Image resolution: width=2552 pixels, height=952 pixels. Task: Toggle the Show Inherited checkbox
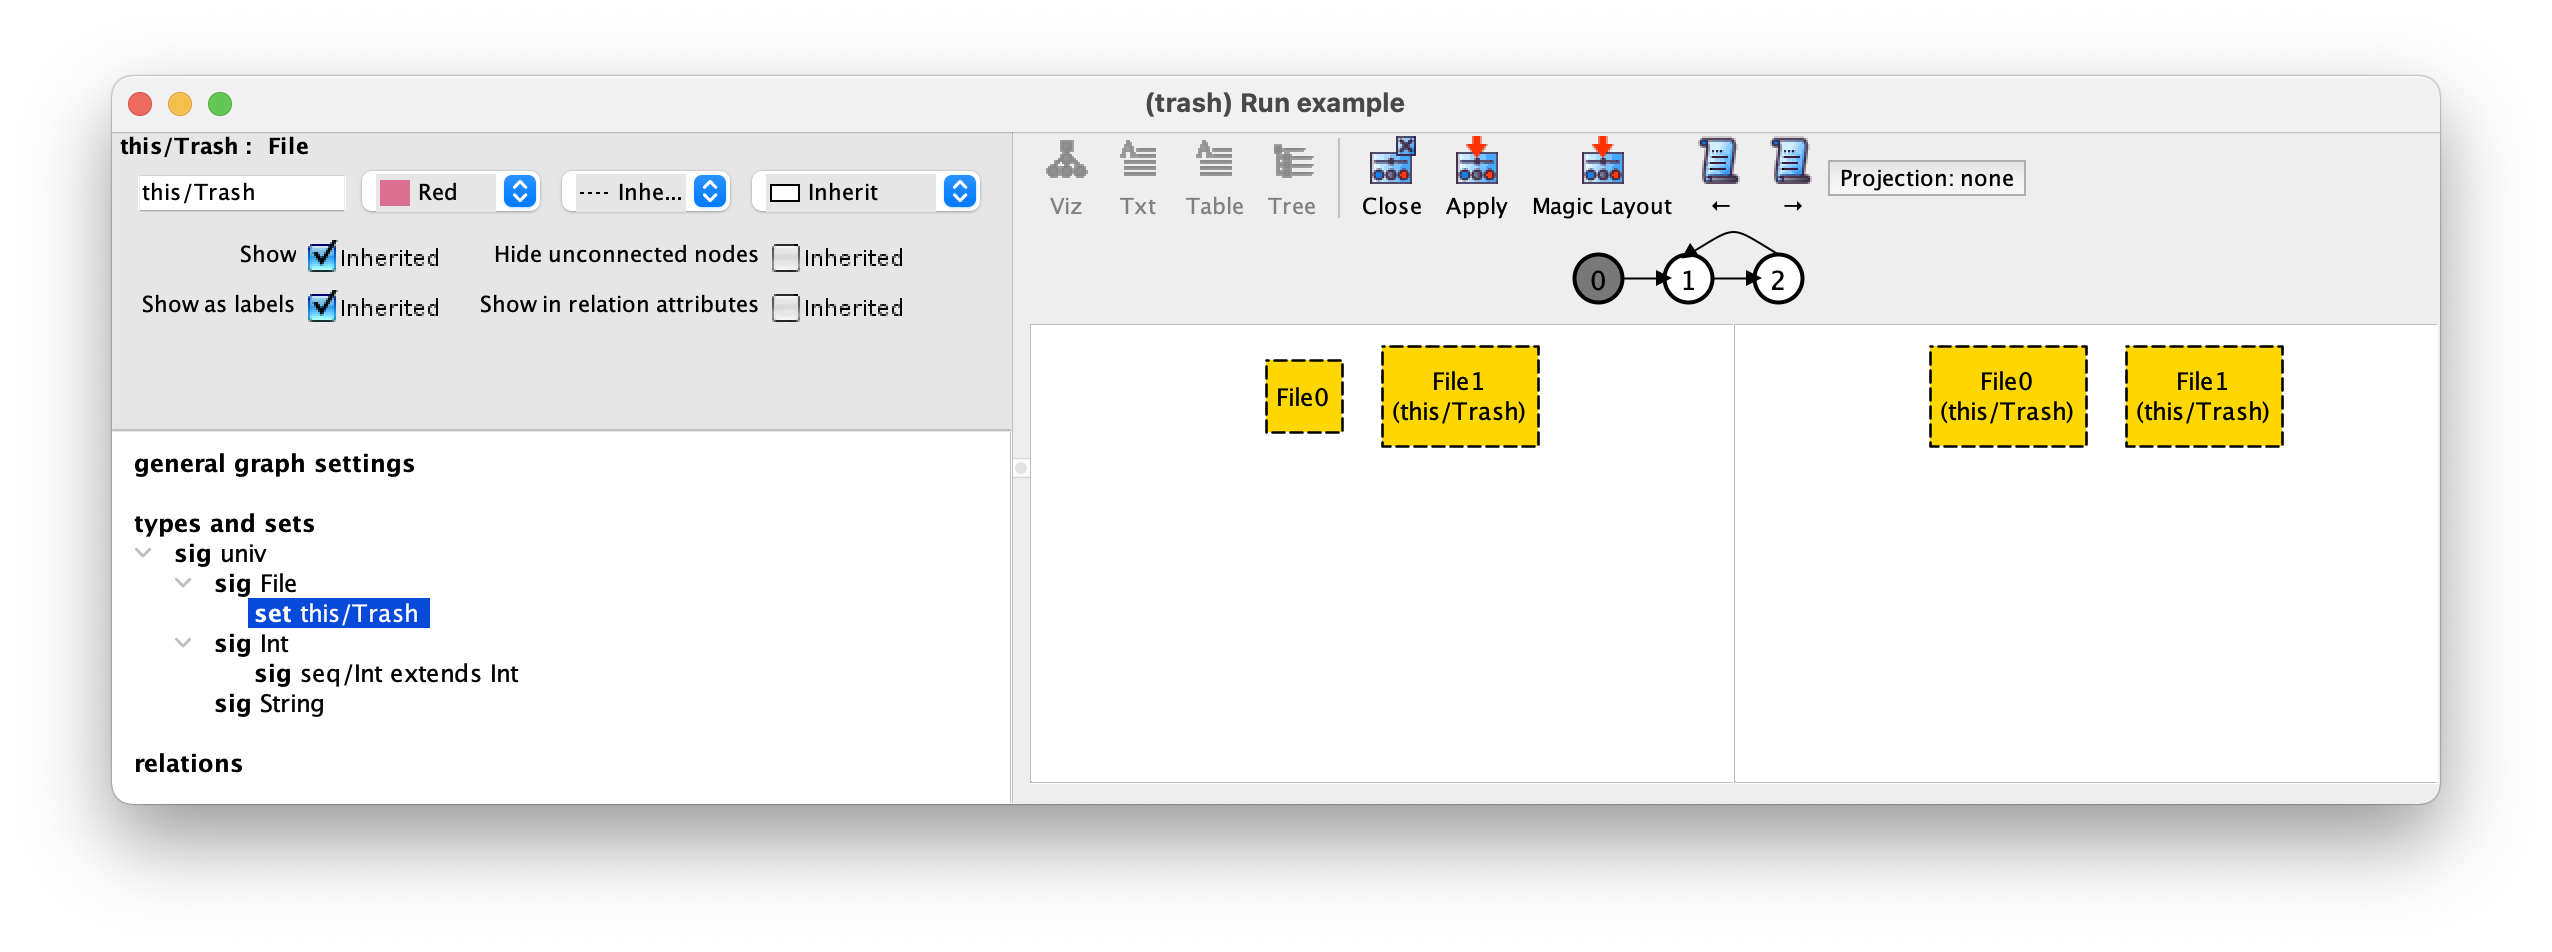click(322, 257)
